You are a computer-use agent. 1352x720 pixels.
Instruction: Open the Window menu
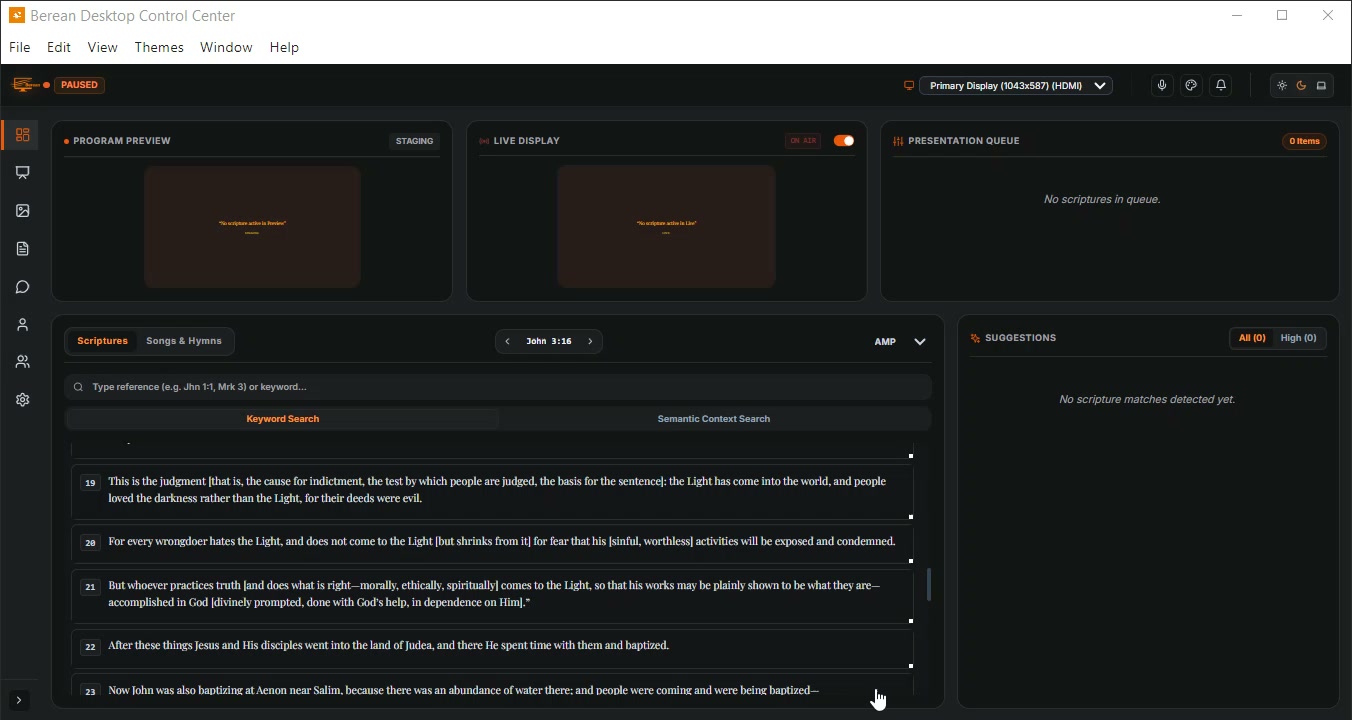pyautogui.click(x=226, y=47)
